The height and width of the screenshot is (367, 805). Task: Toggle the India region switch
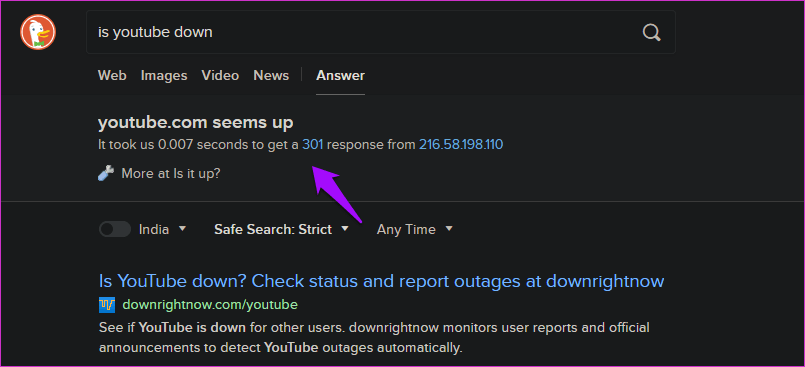pyautogui.click(x=115, y=229)
